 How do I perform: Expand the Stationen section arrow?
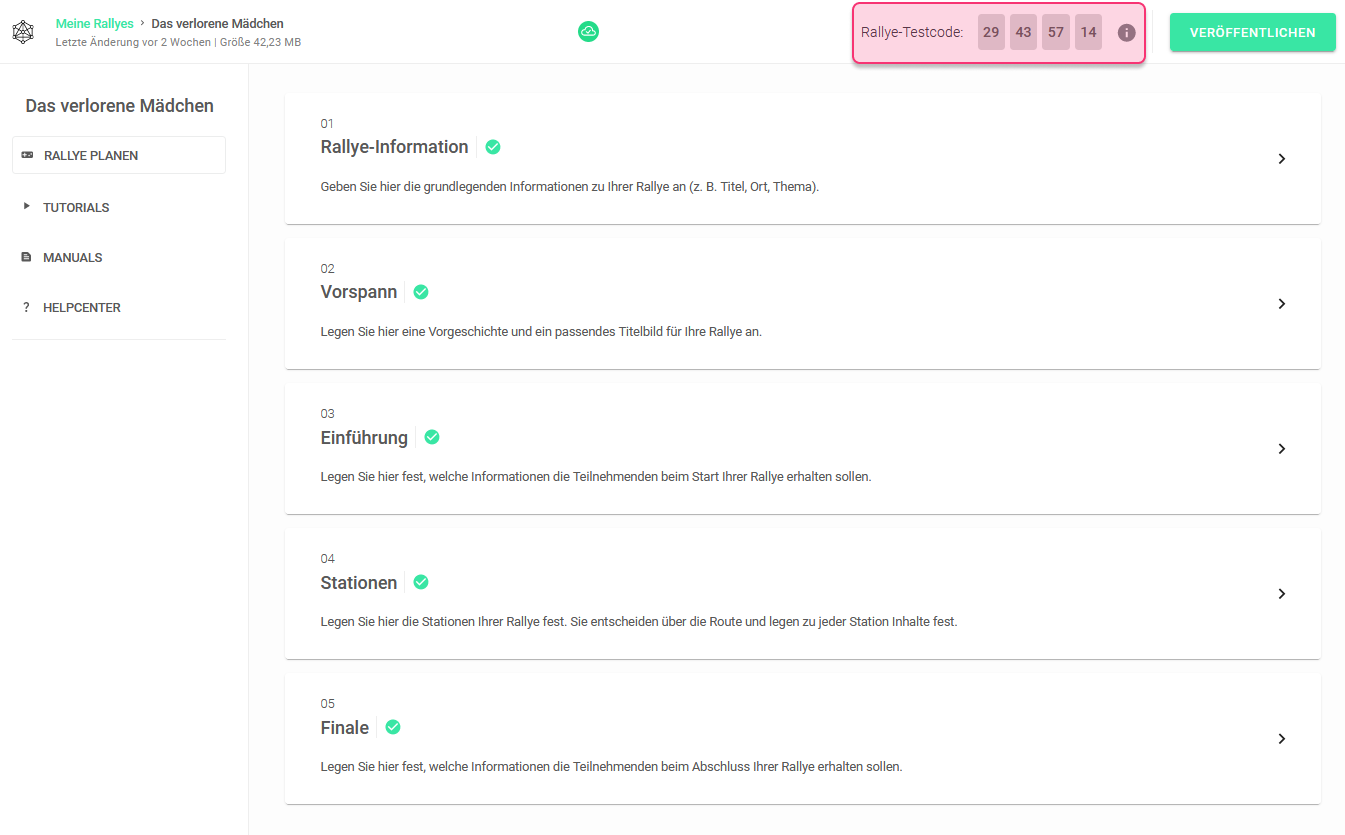click(x=1282, y=594)
